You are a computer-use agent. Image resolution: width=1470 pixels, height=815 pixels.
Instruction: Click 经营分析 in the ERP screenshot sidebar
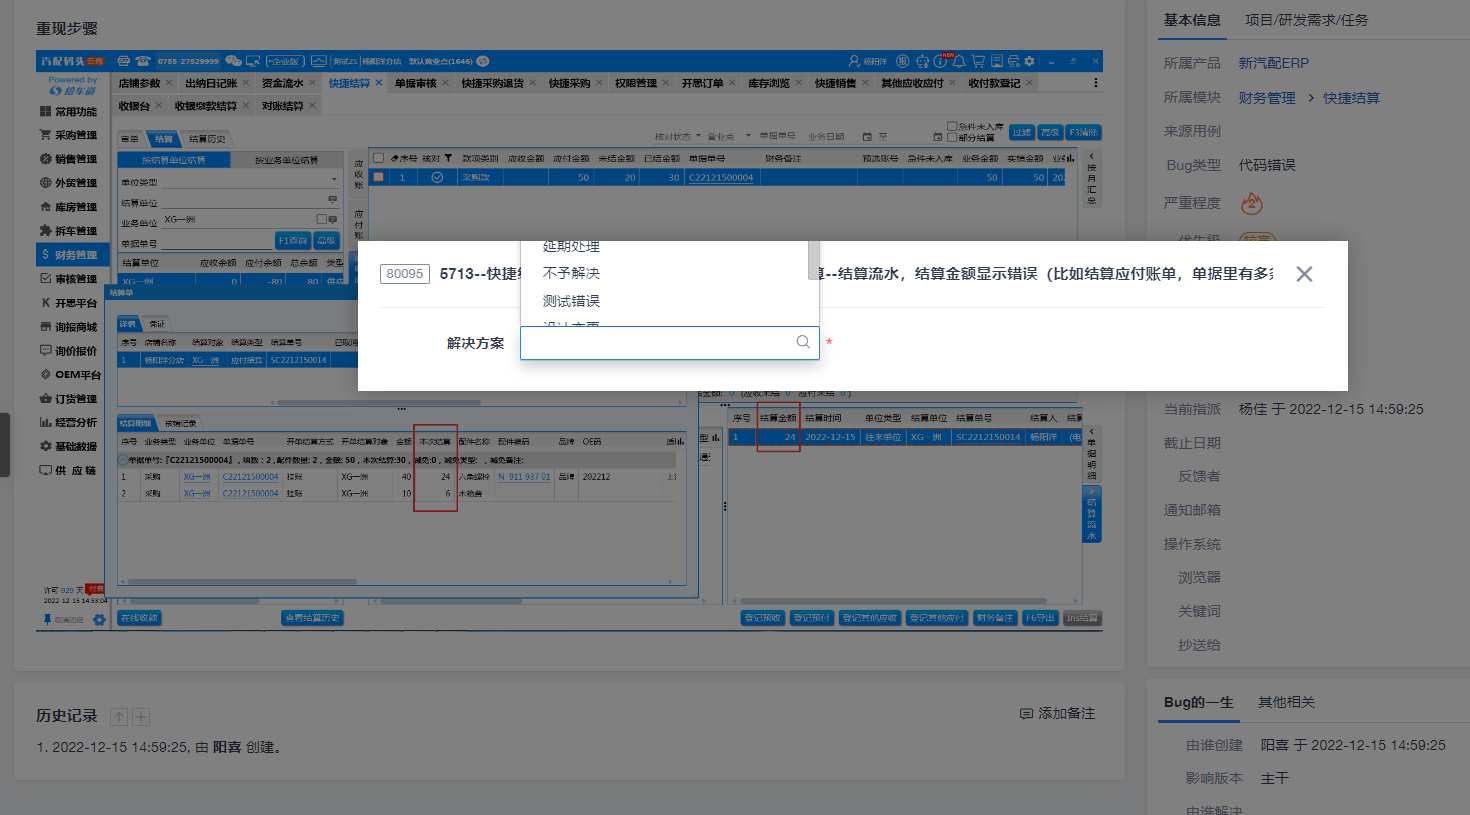(69, 423)
